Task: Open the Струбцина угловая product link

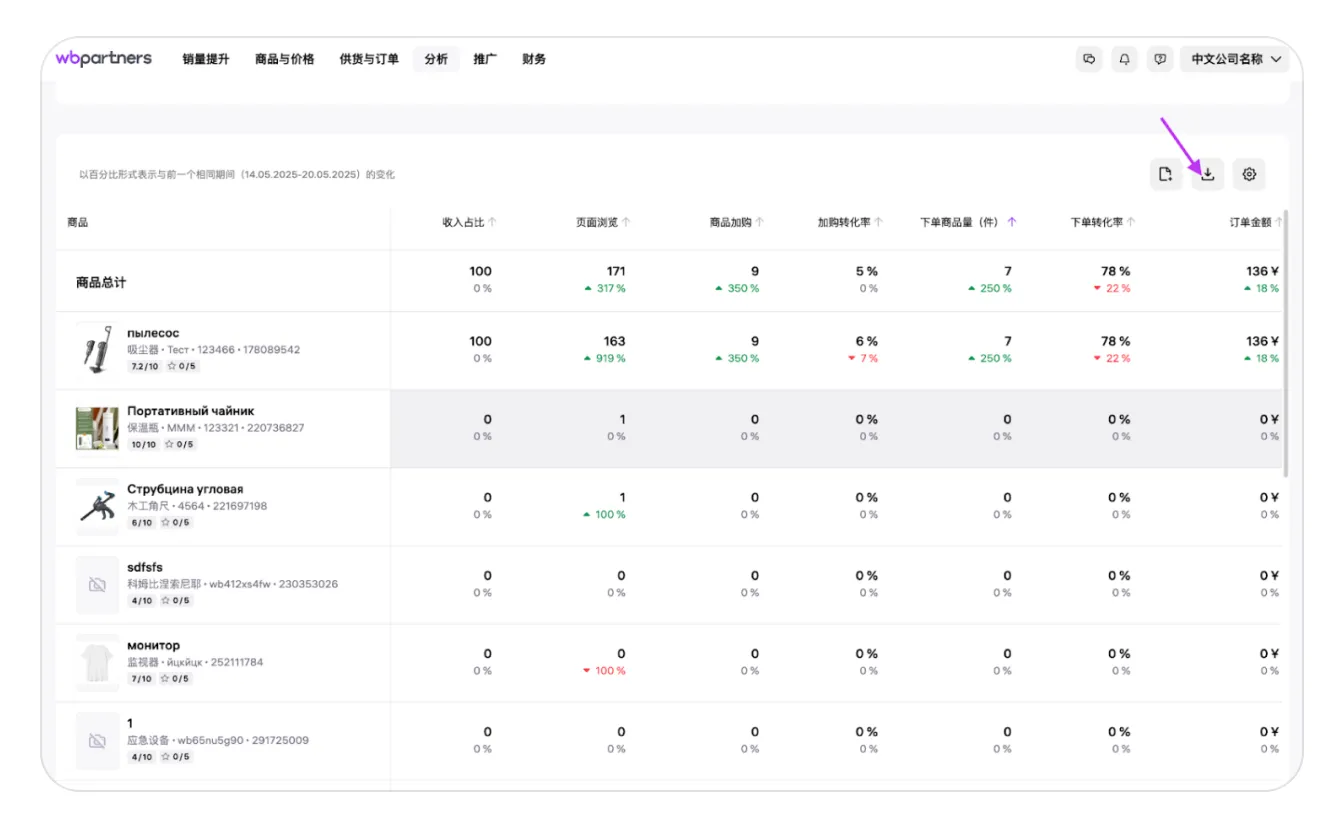Action: pos(185,489)
